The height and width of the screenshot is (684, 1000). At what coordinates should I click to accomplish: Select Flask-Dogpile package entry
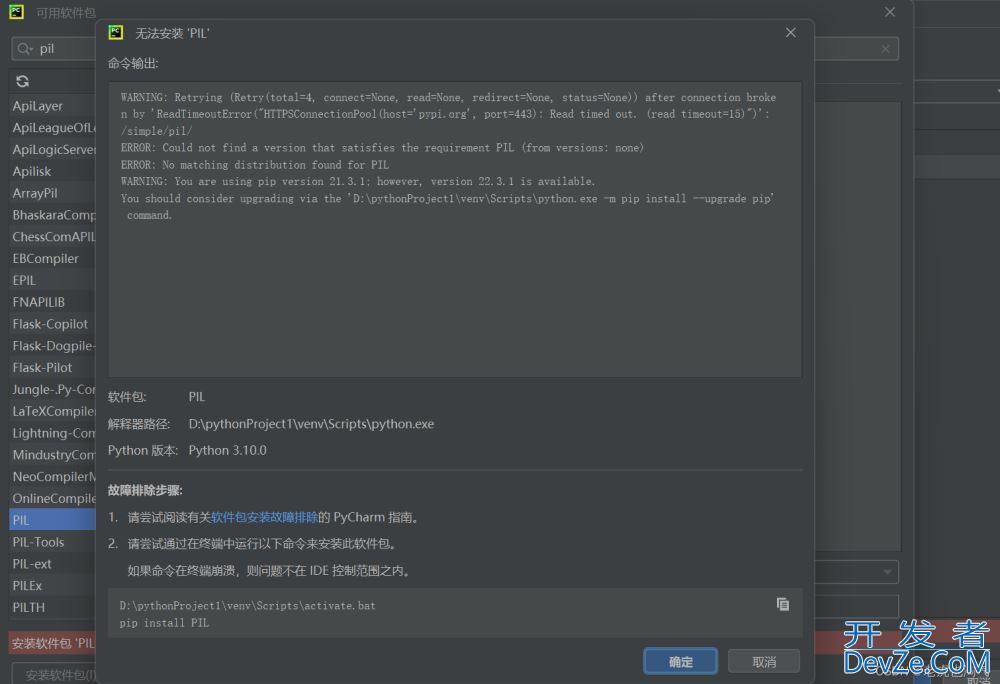click(52, 346)
